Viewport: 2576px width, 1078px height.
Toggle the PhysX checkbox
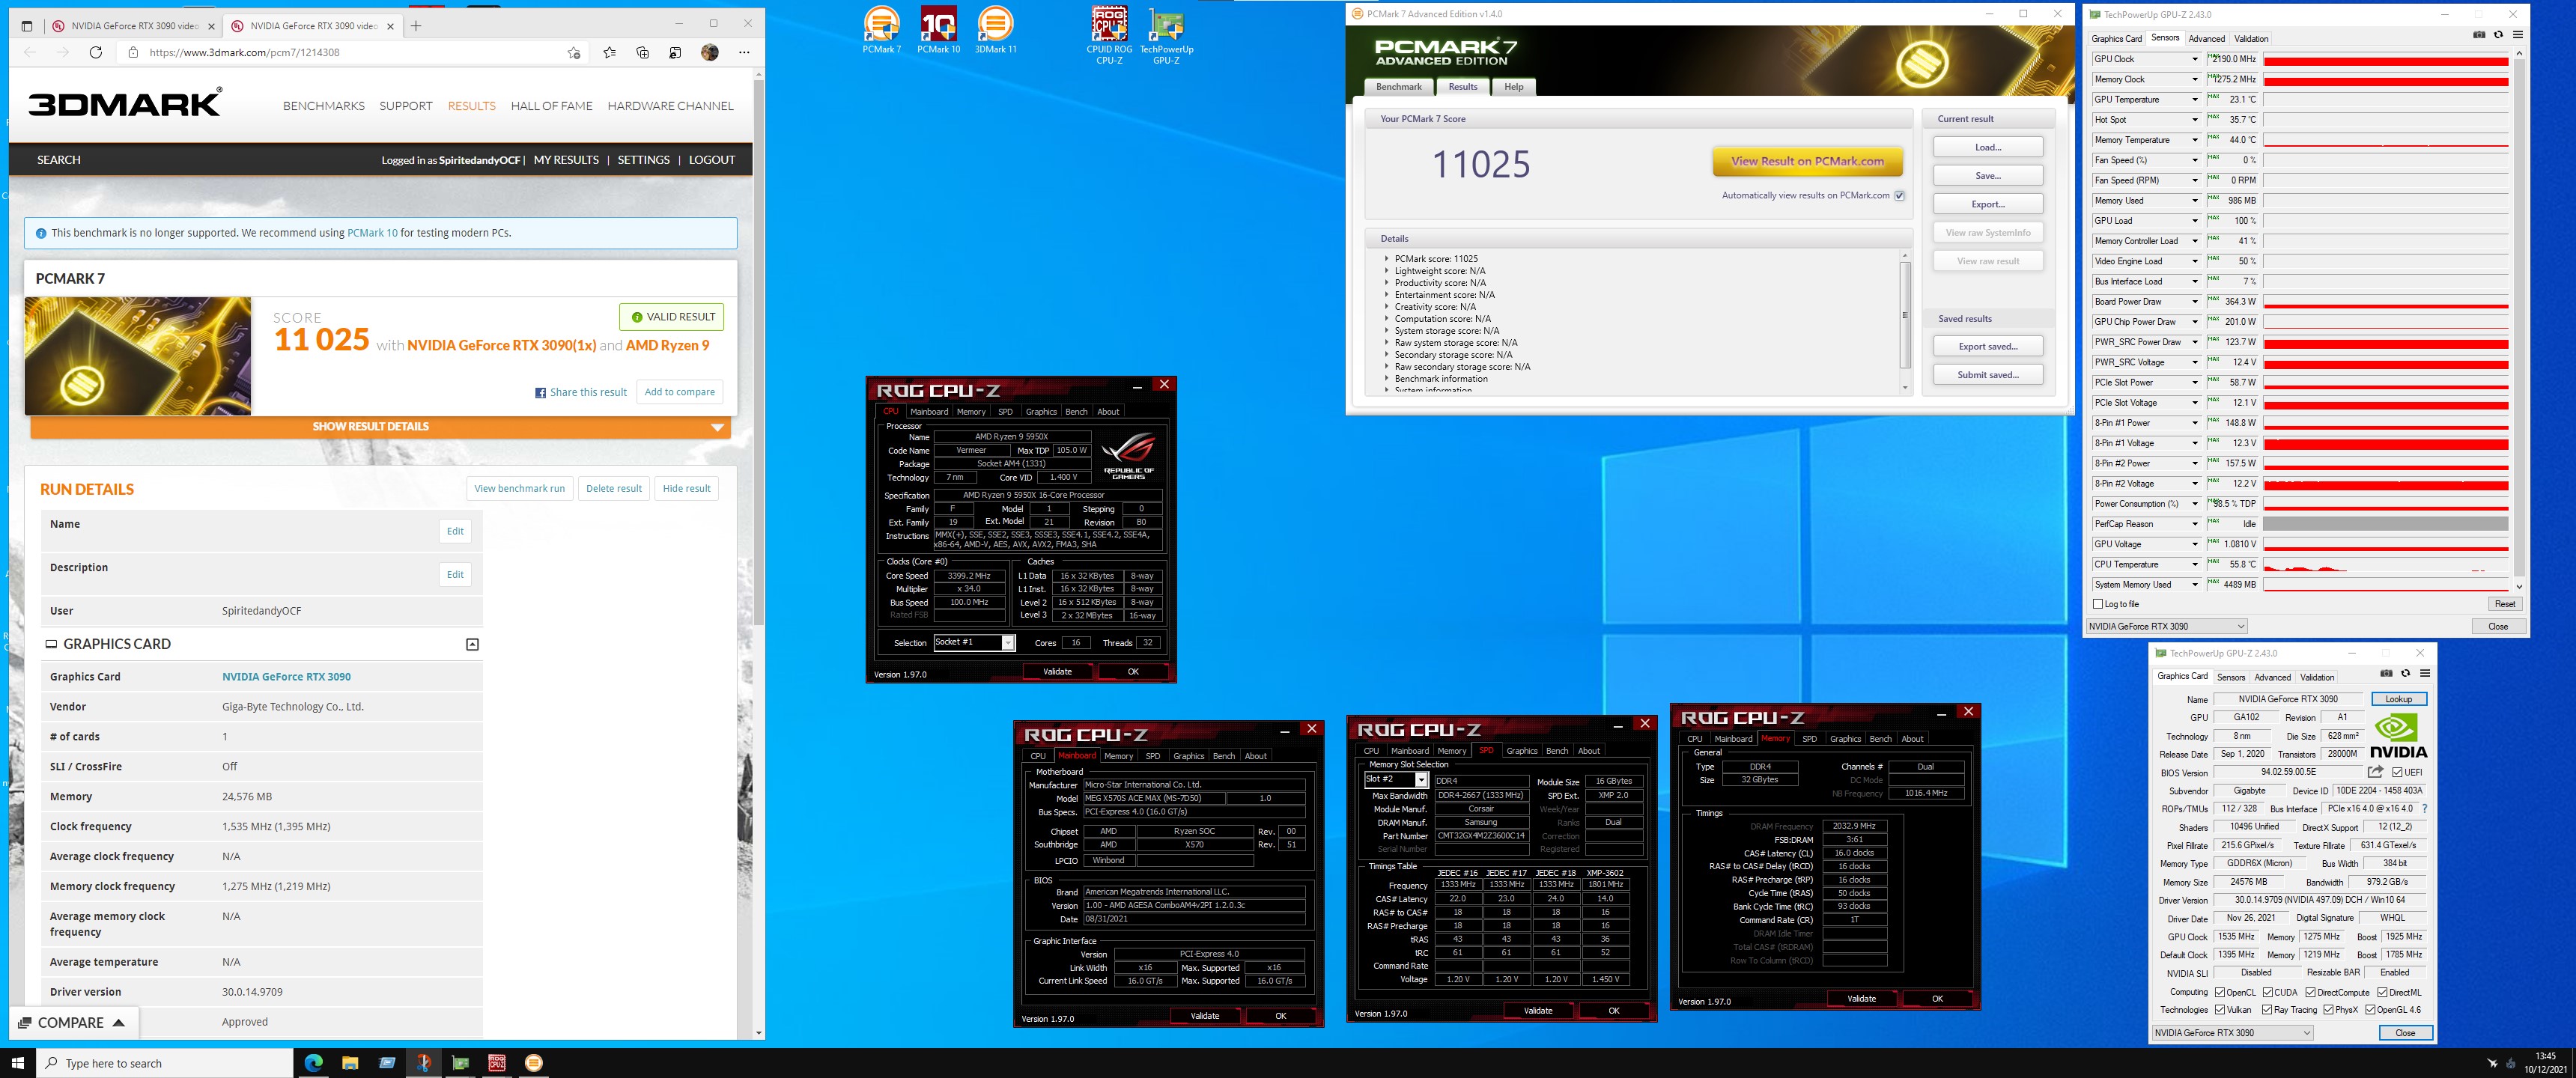pos(2328,1010)
